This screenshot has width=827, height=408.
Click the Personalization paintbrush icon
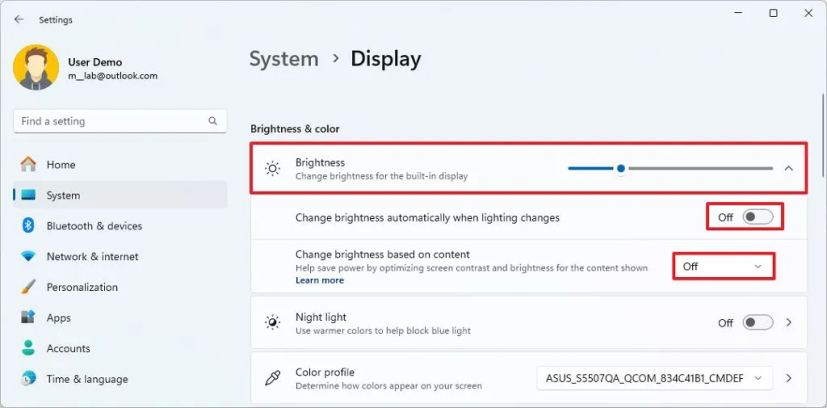pos(28,287)
